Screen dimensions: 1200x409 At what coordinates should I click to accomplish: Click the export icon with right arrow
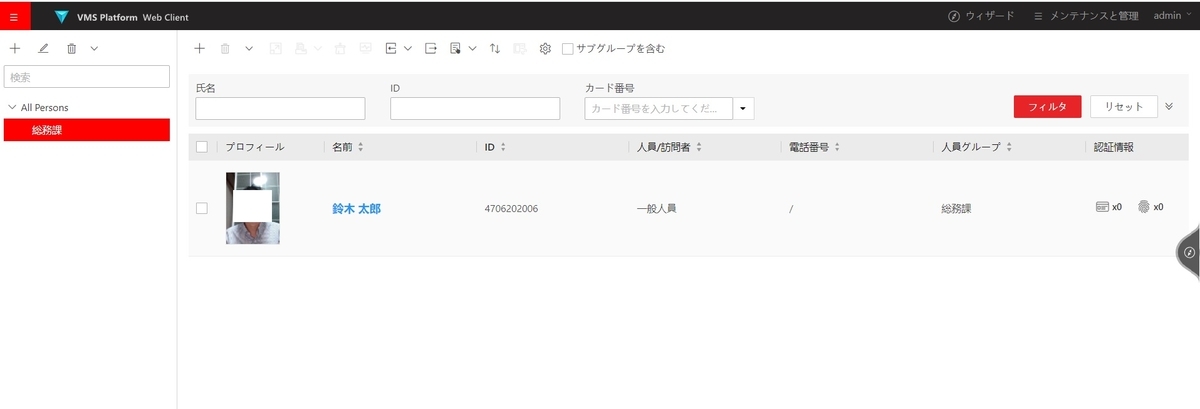pyautogui.click(x=431, y=48)
